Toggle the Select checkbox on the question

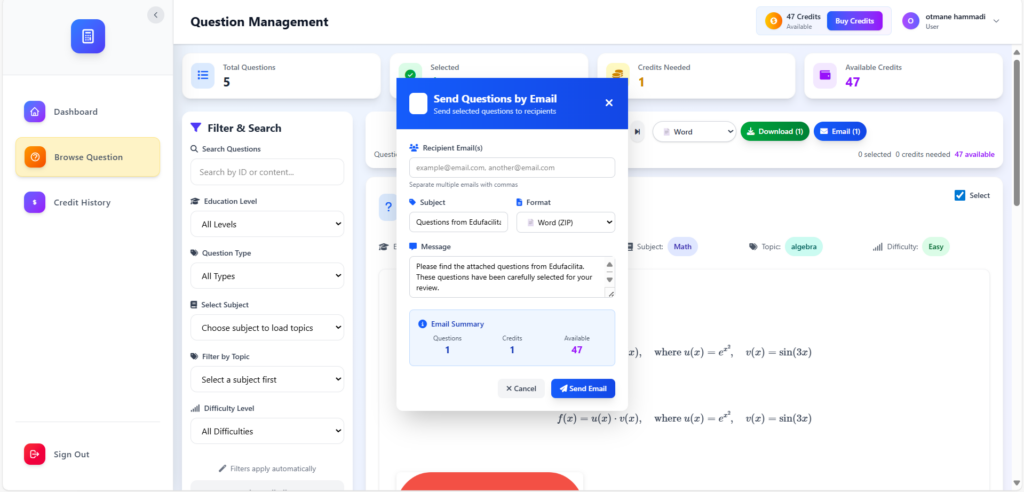pyautogui.click(x=959, y=195)
